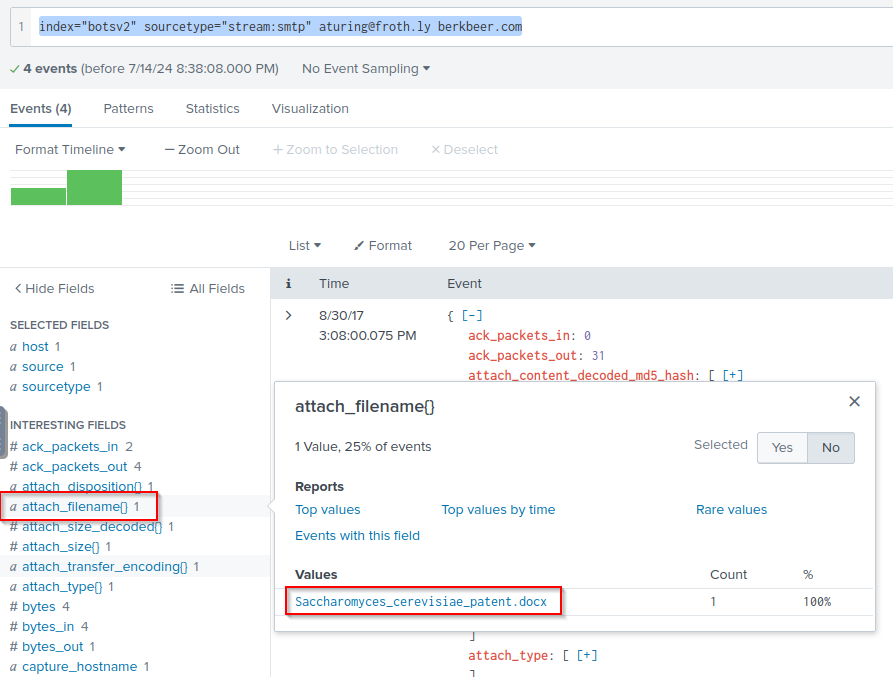Open the No Event Sampling dropdown
Image resolution: width=893 pixels, height=677 pixels.
pos(366,69)
